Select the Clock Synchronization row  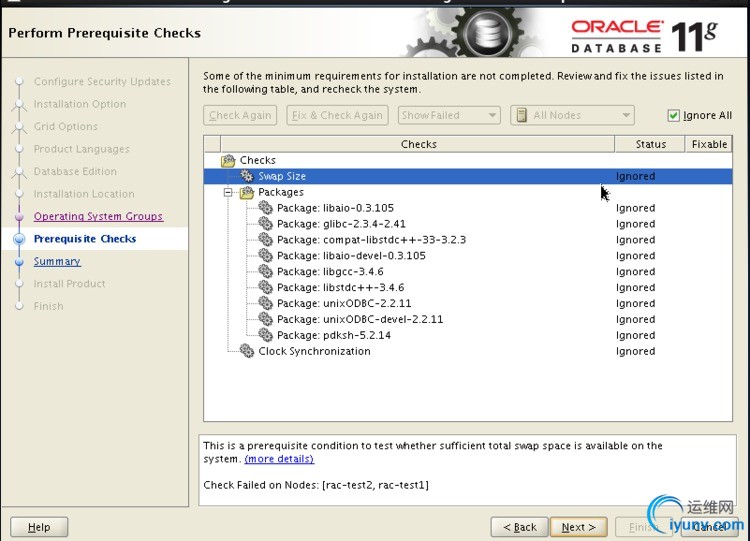[x=468, y=351]
